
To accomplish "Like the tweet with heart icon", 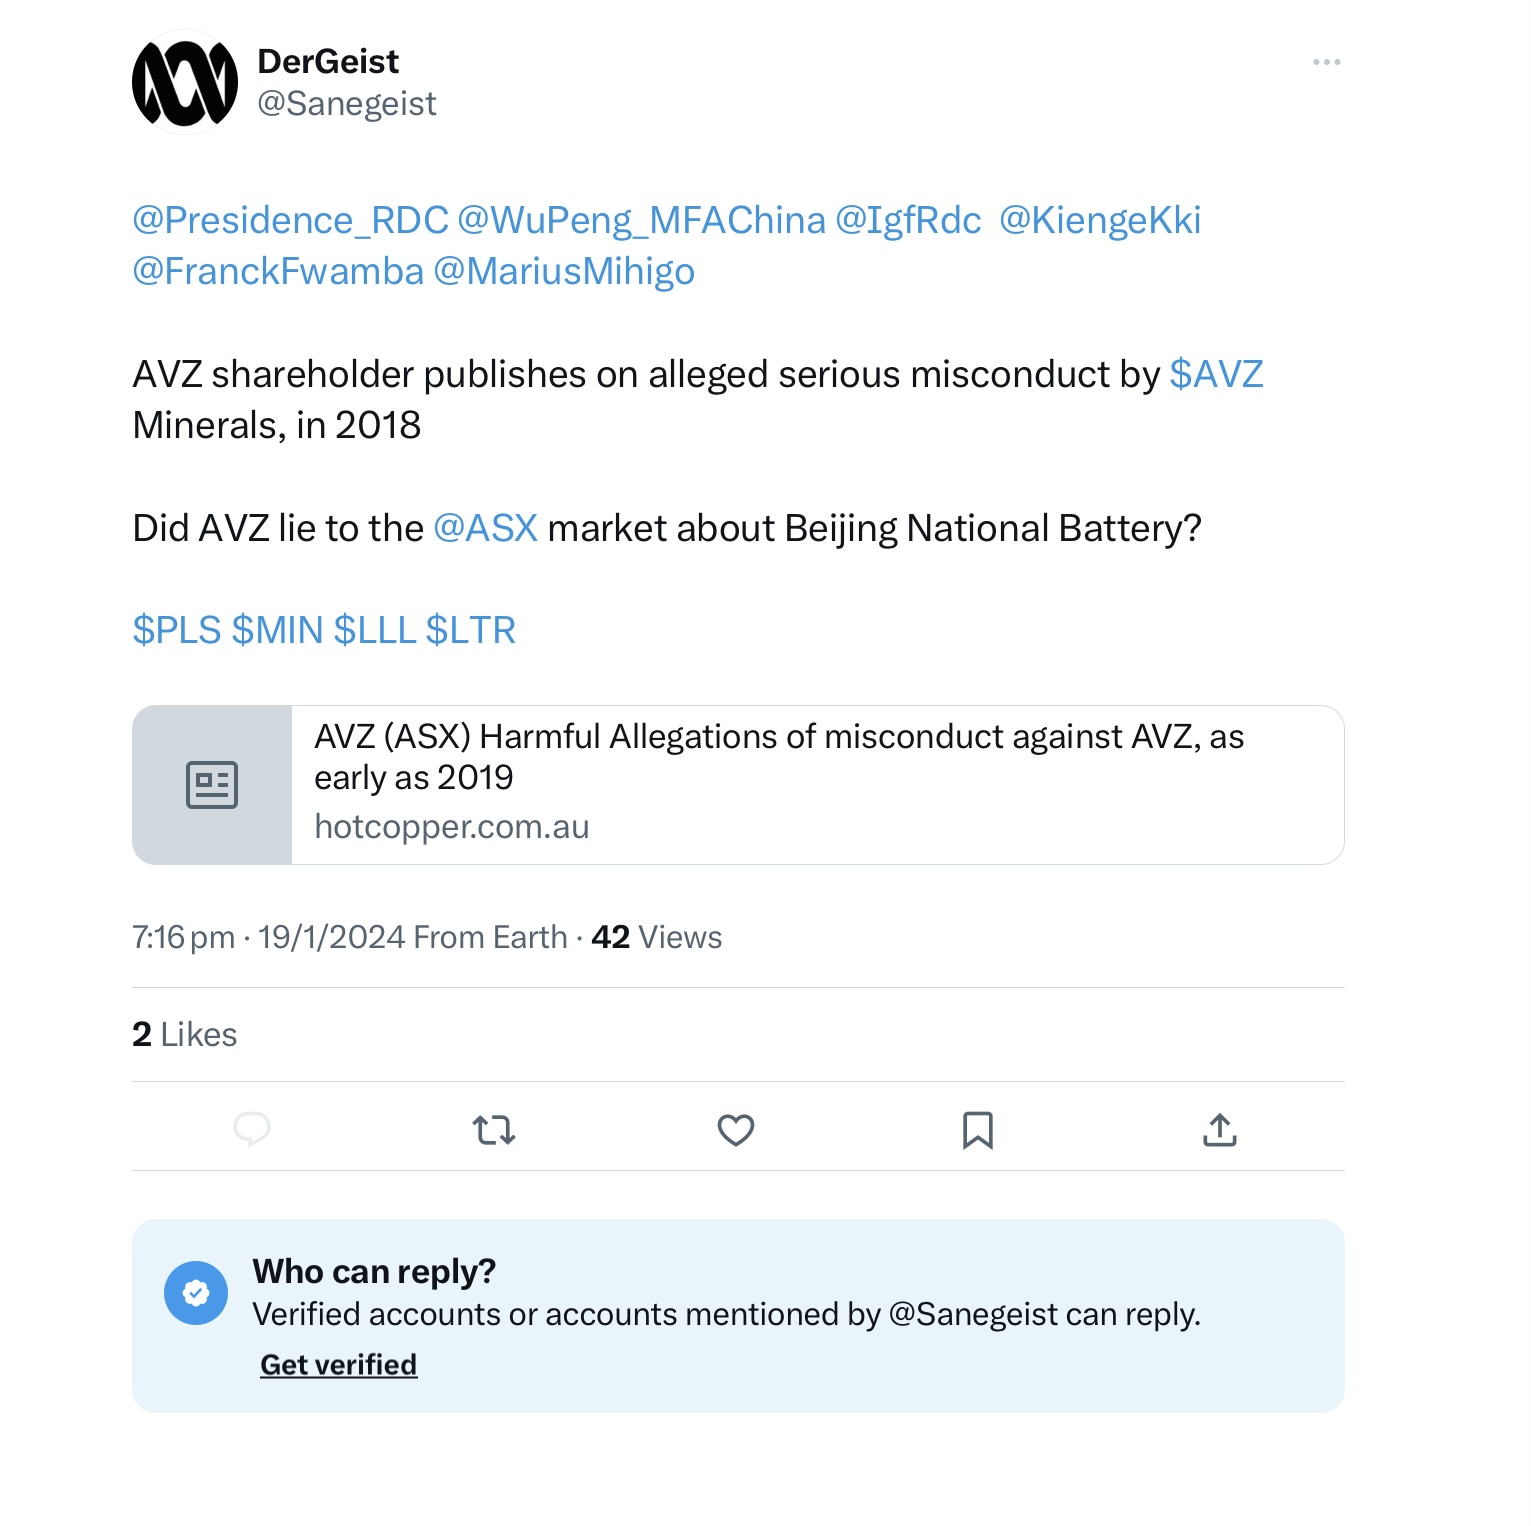I will (736, 1130).
